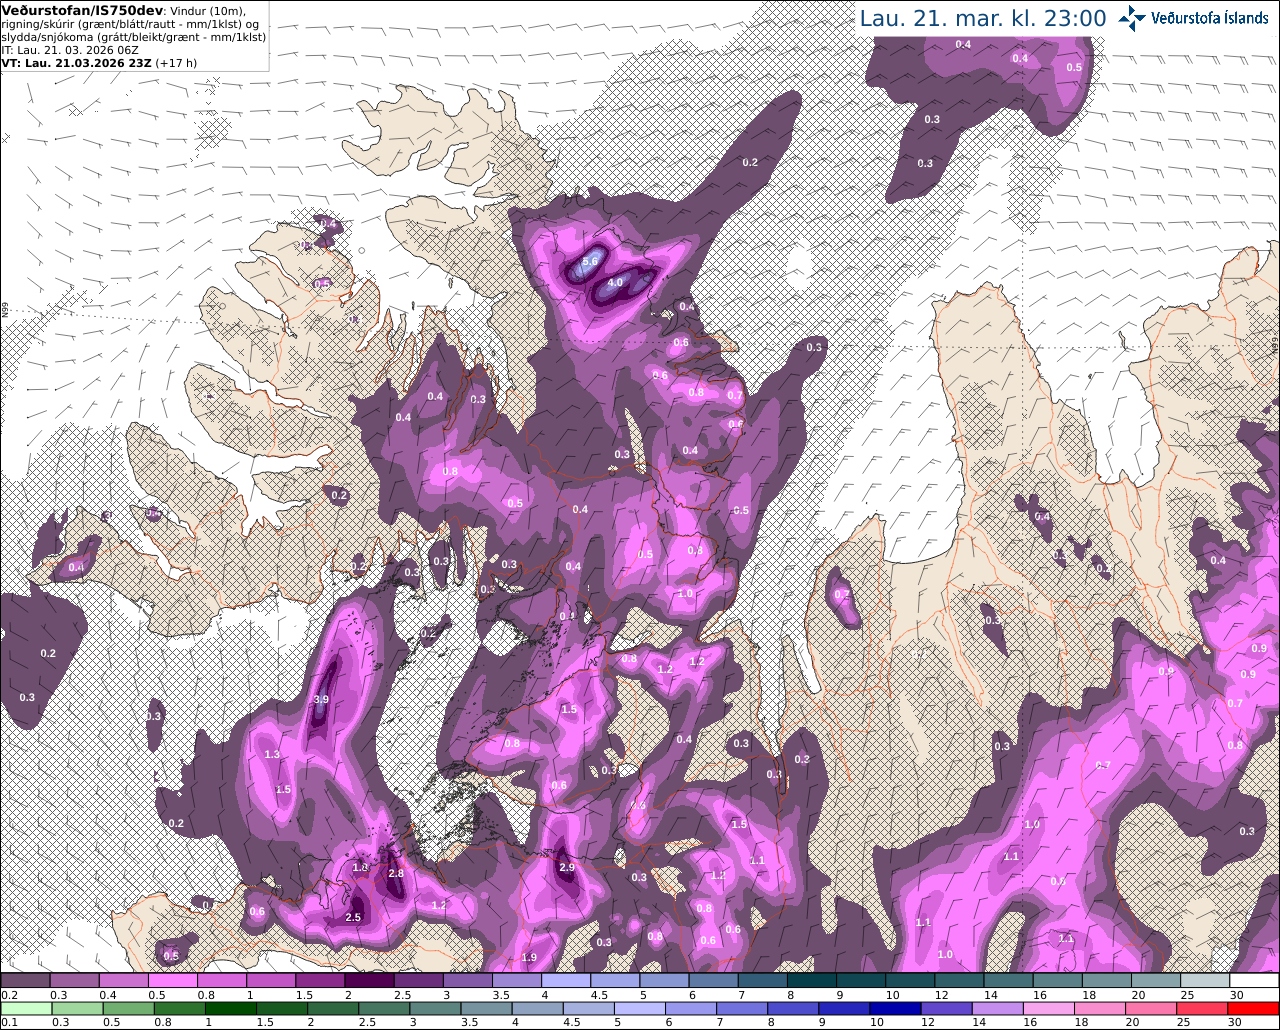Click the 5.6 precipitation peak label

[590, 262]
